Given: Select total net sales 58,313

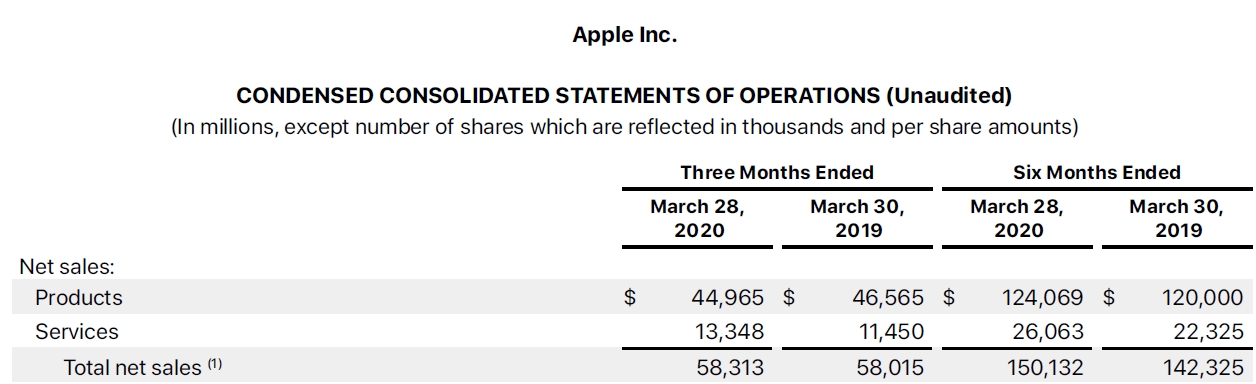Looking at the screenshot, I should click(x=730, y=367).
